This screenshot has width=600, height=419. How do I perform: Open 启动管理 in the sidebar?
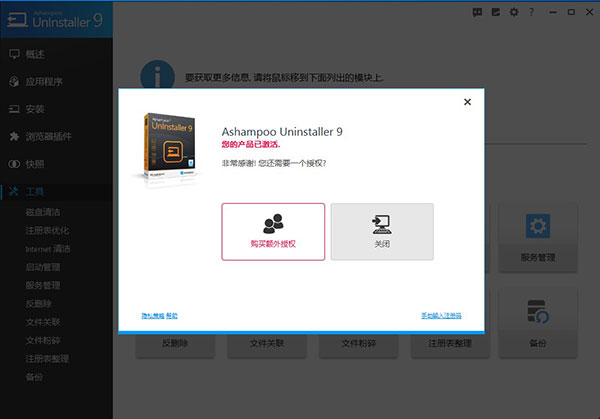tap(43, 267)
